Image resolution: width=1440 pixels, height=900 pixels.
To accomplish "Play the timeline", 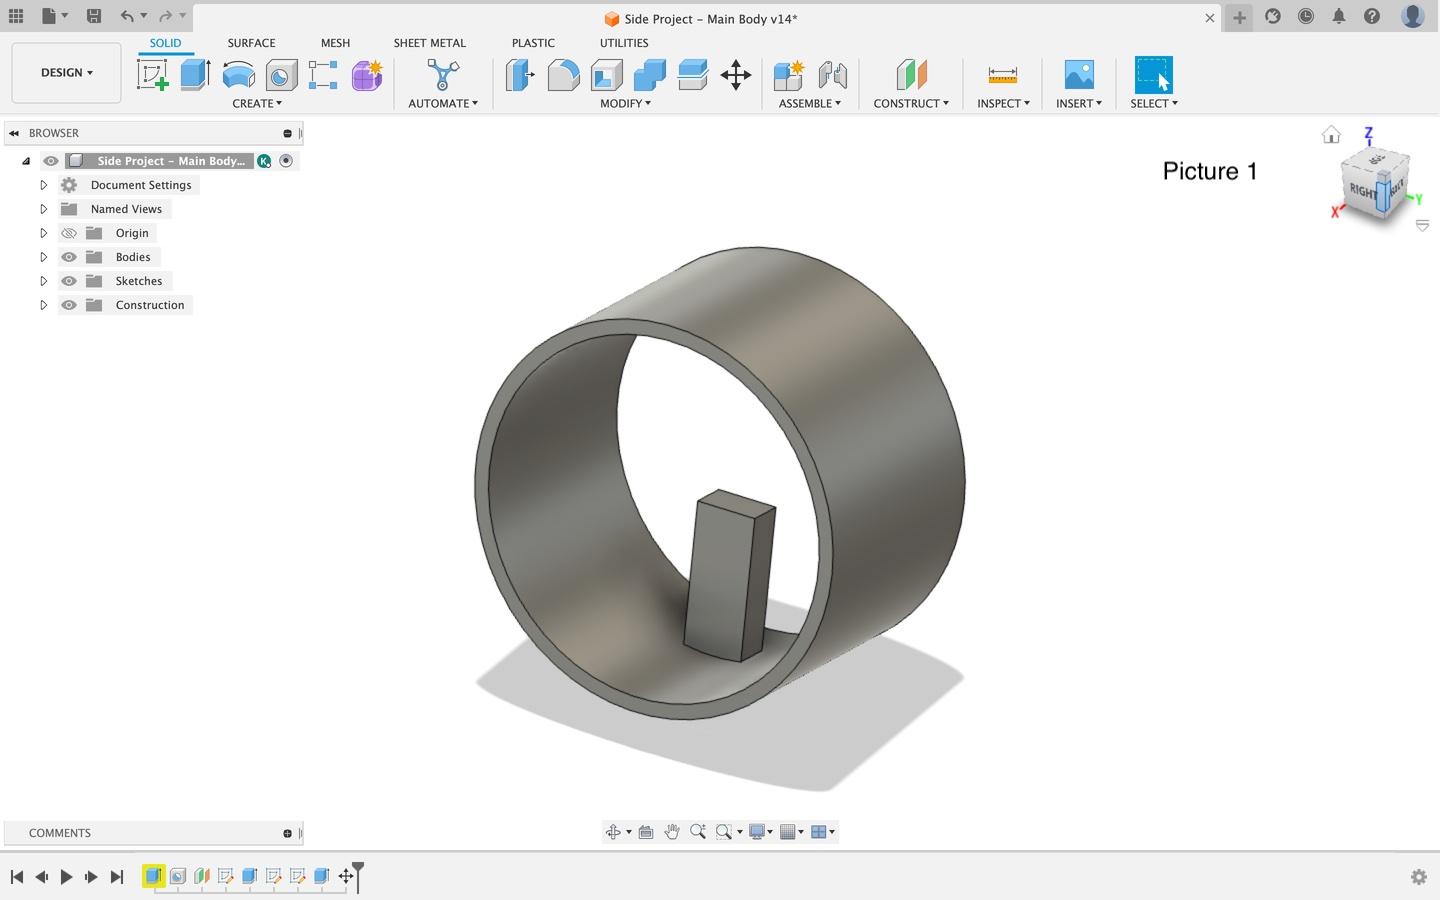I will click(66, 877).
